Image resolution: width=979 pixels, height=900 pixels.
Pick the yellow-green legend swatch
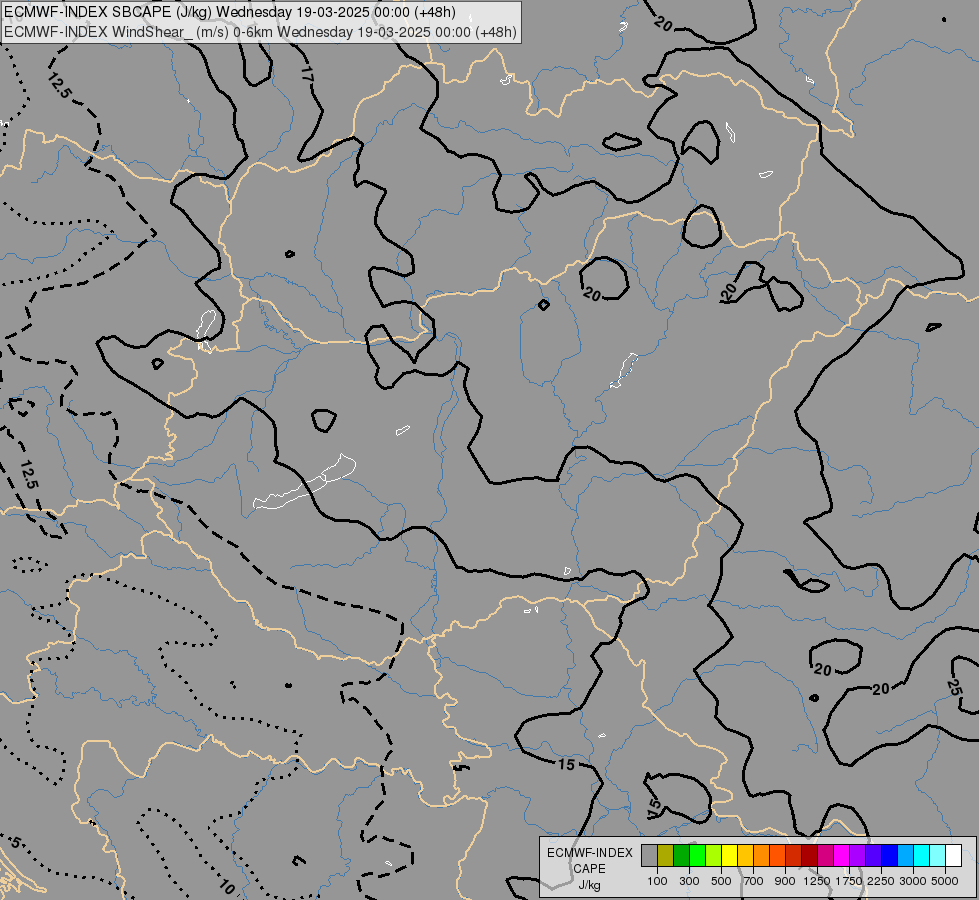(714, 856)
